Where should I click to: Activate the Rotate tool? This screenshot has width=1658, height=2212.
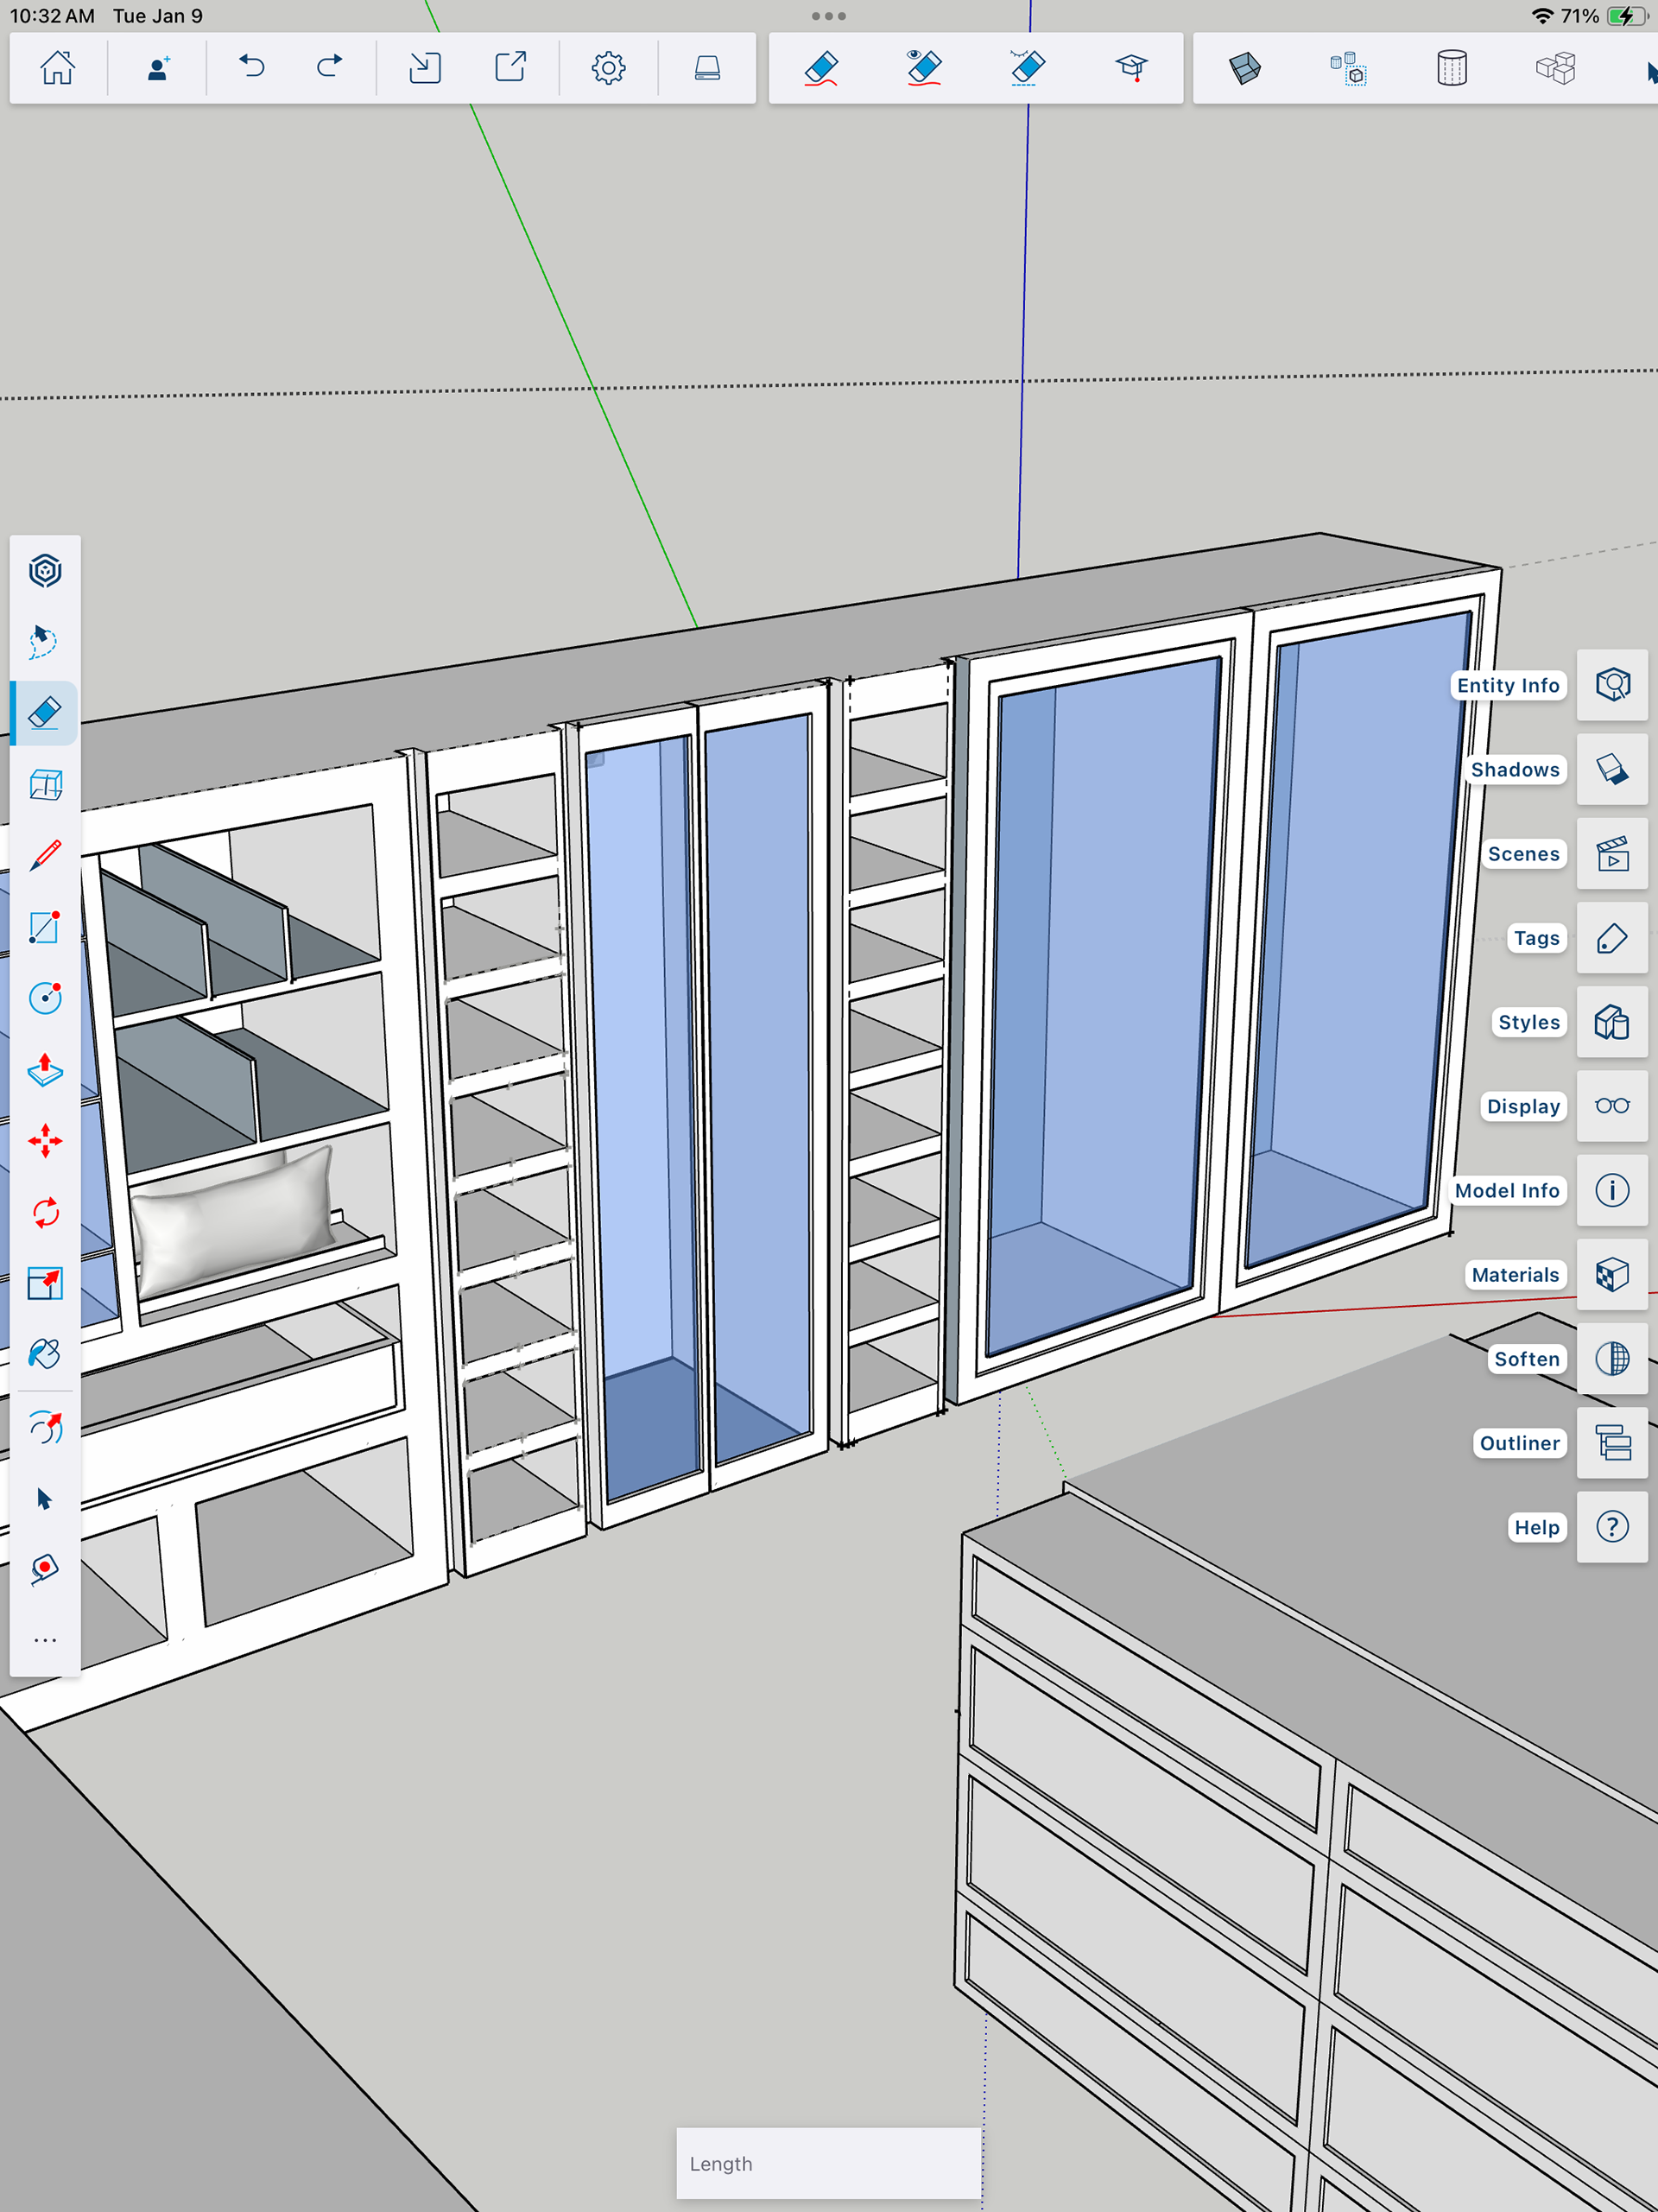click(x=45, y=1213)
